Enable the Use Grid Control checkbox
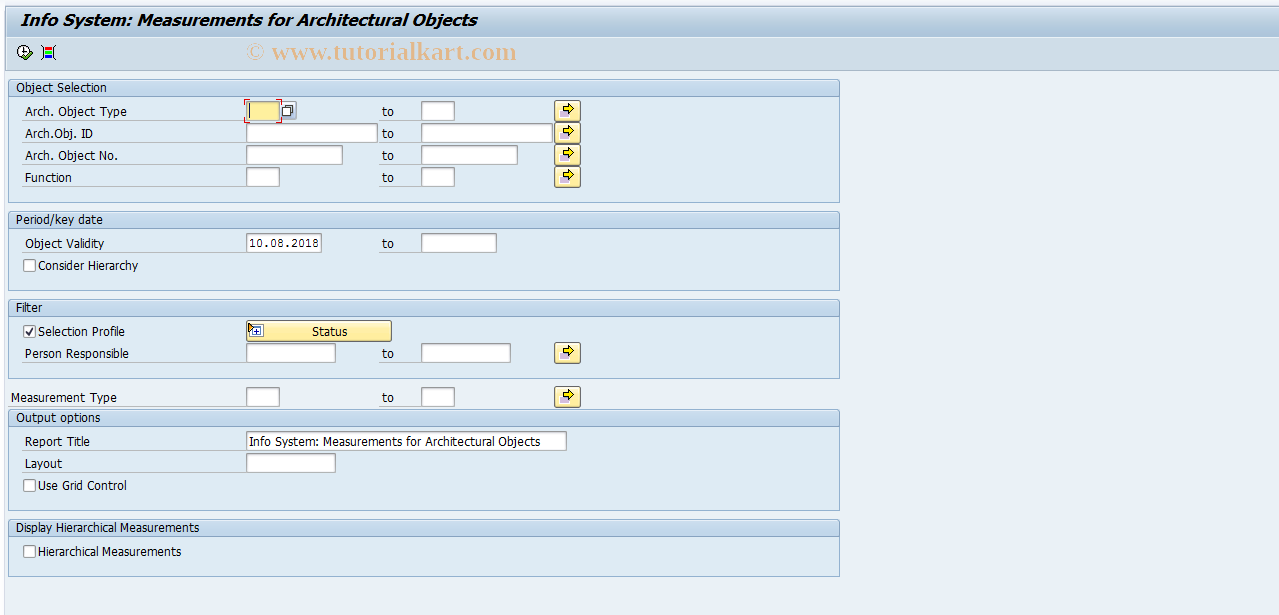This screenshot has height=615, width=1279. pos(30,486)
